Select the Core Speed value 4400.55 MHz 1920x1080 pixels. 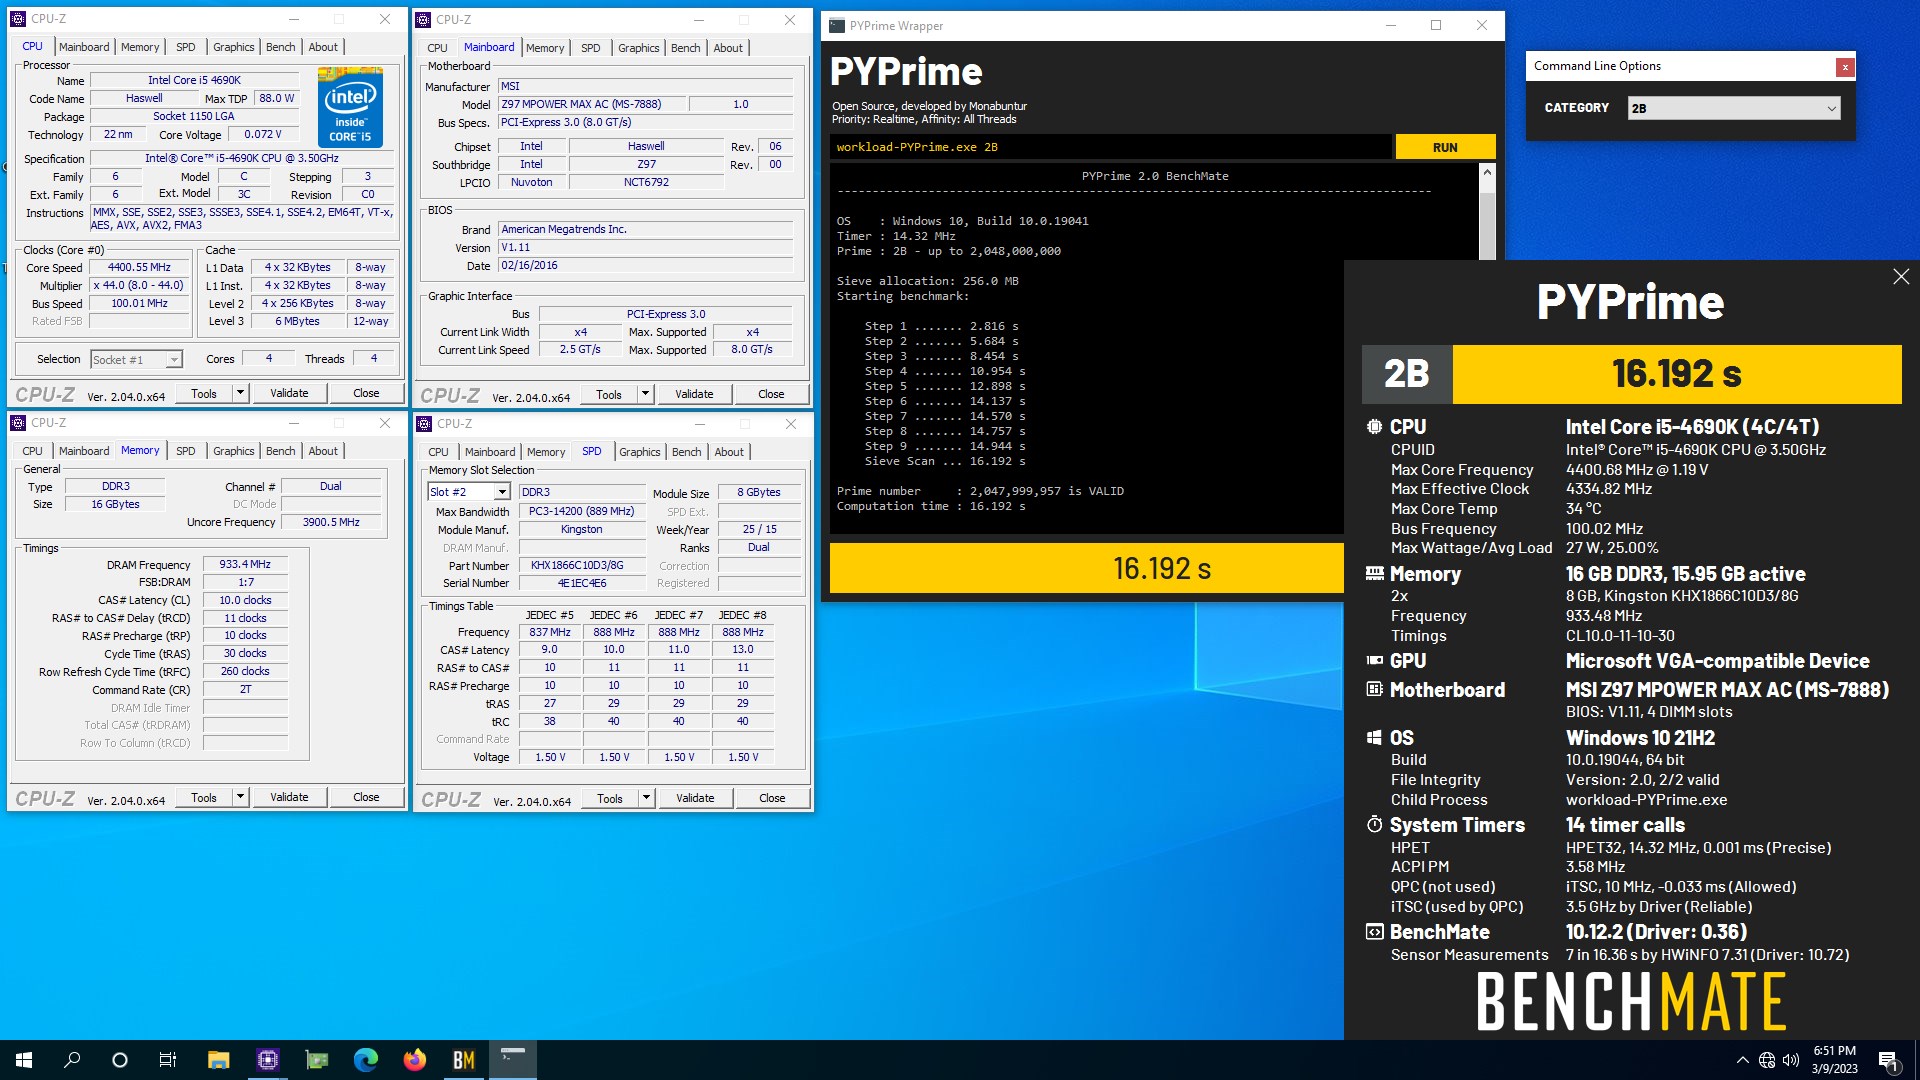(x=140, y=267)
